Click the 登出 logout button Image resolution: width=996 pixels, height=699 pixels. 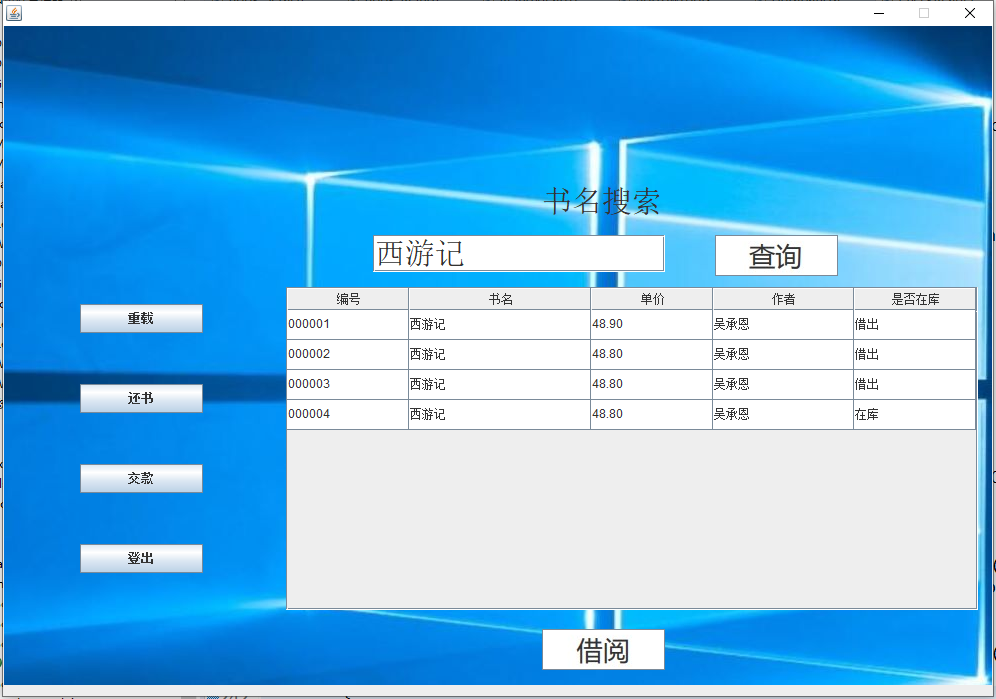click(x=141, y=559)
